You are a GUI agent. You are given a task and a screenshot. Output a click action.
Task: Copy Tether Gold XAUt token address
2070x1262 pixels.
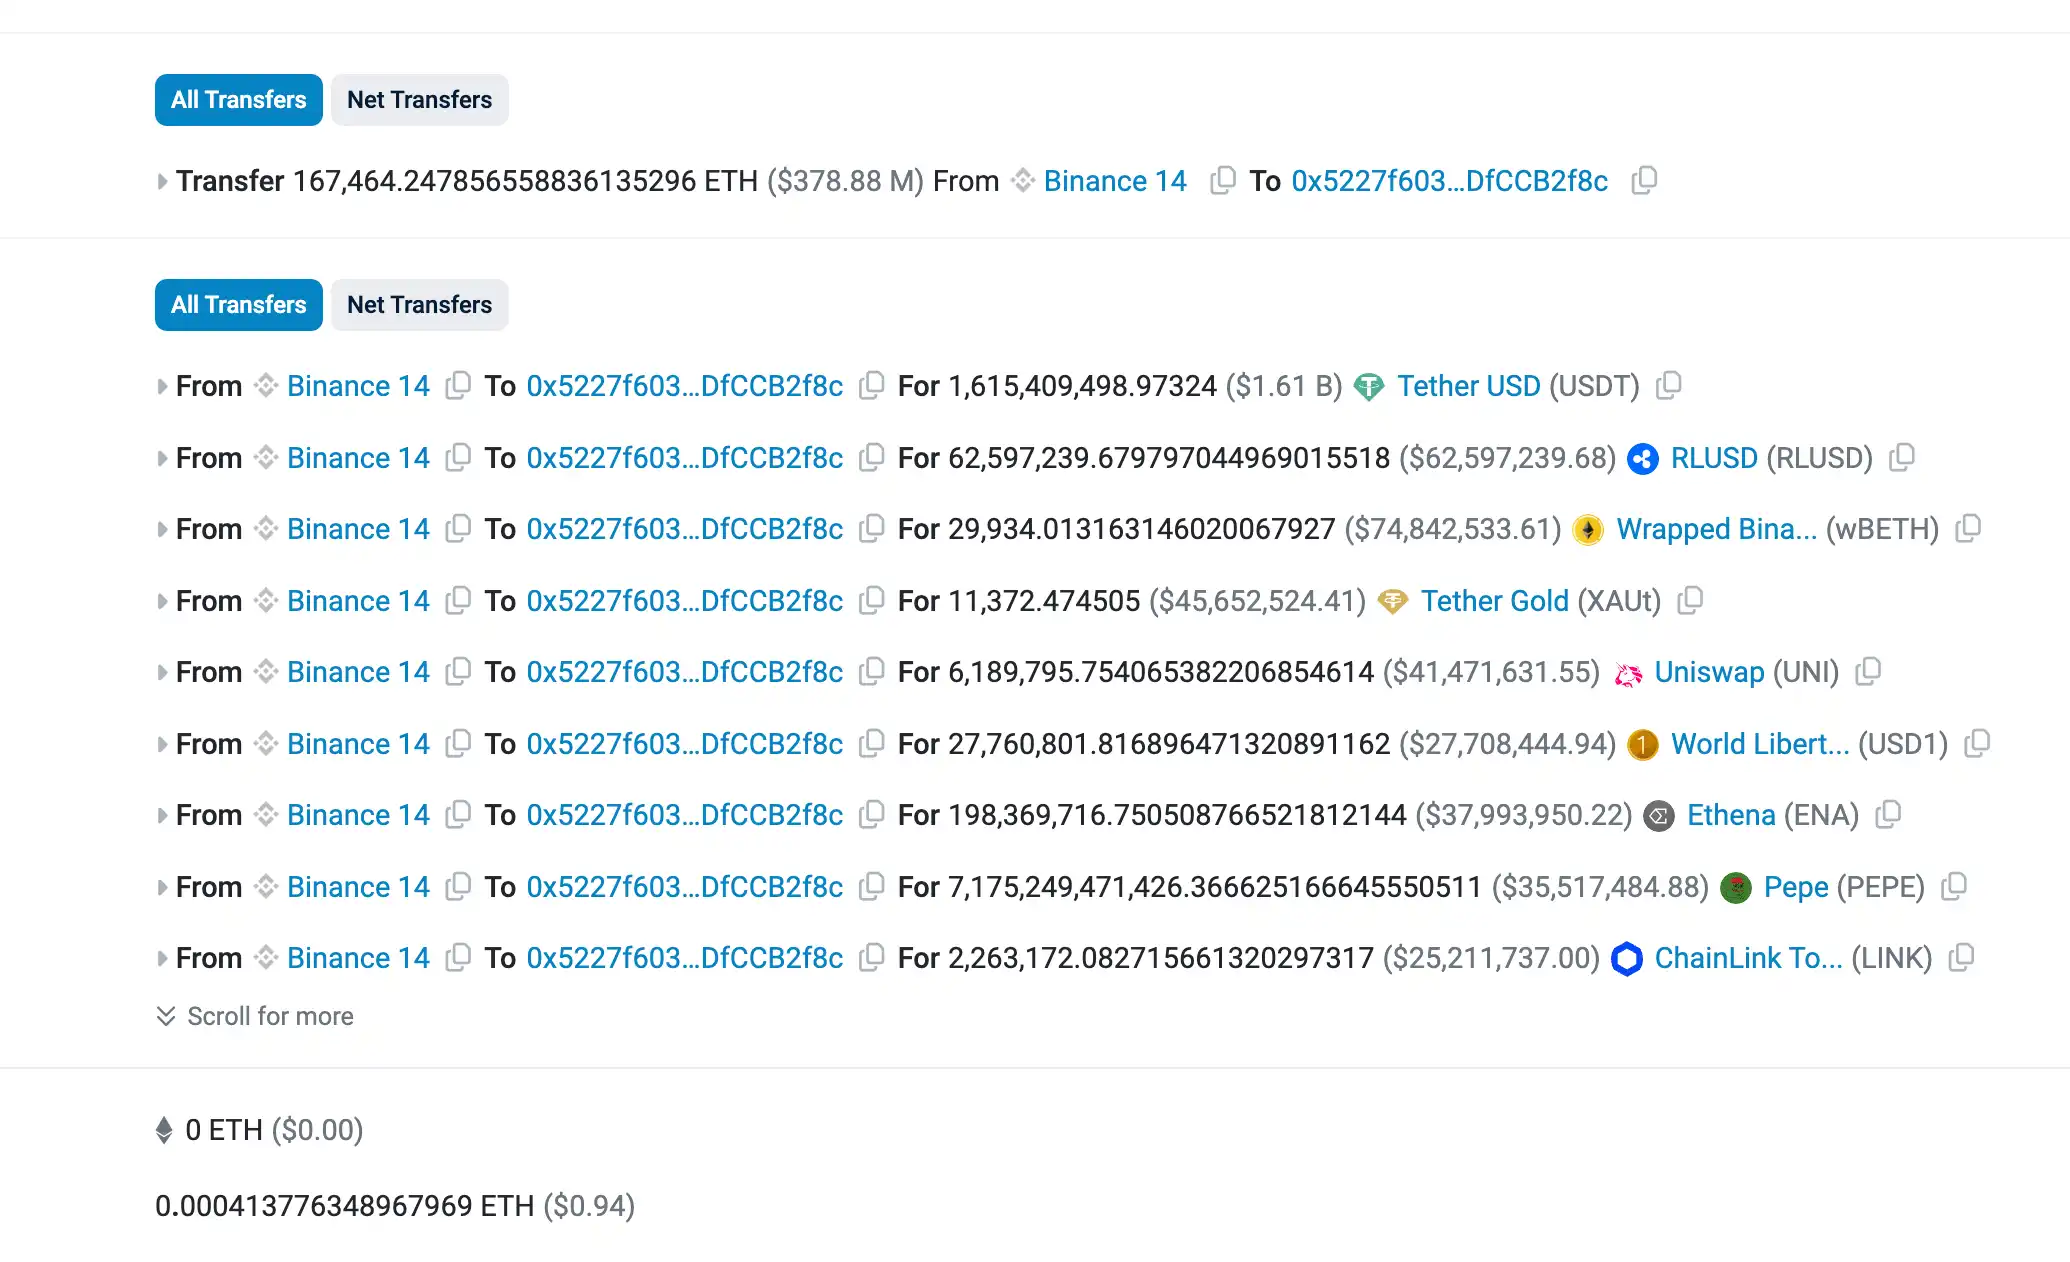click(x=1689, y=600)
